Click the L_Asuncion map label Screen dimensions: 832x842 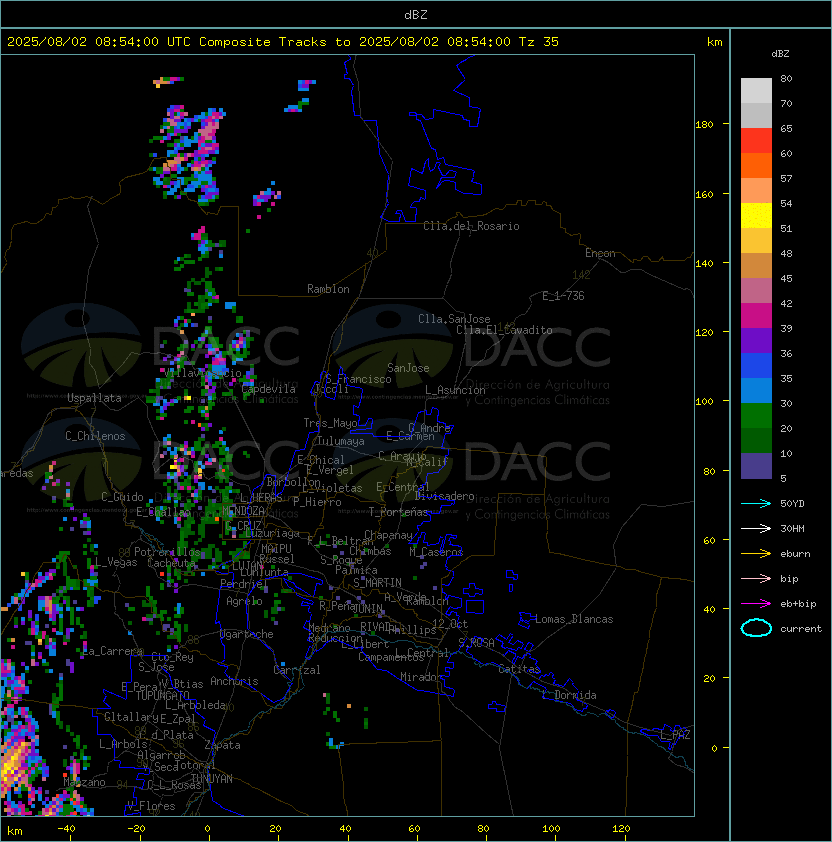455,390
